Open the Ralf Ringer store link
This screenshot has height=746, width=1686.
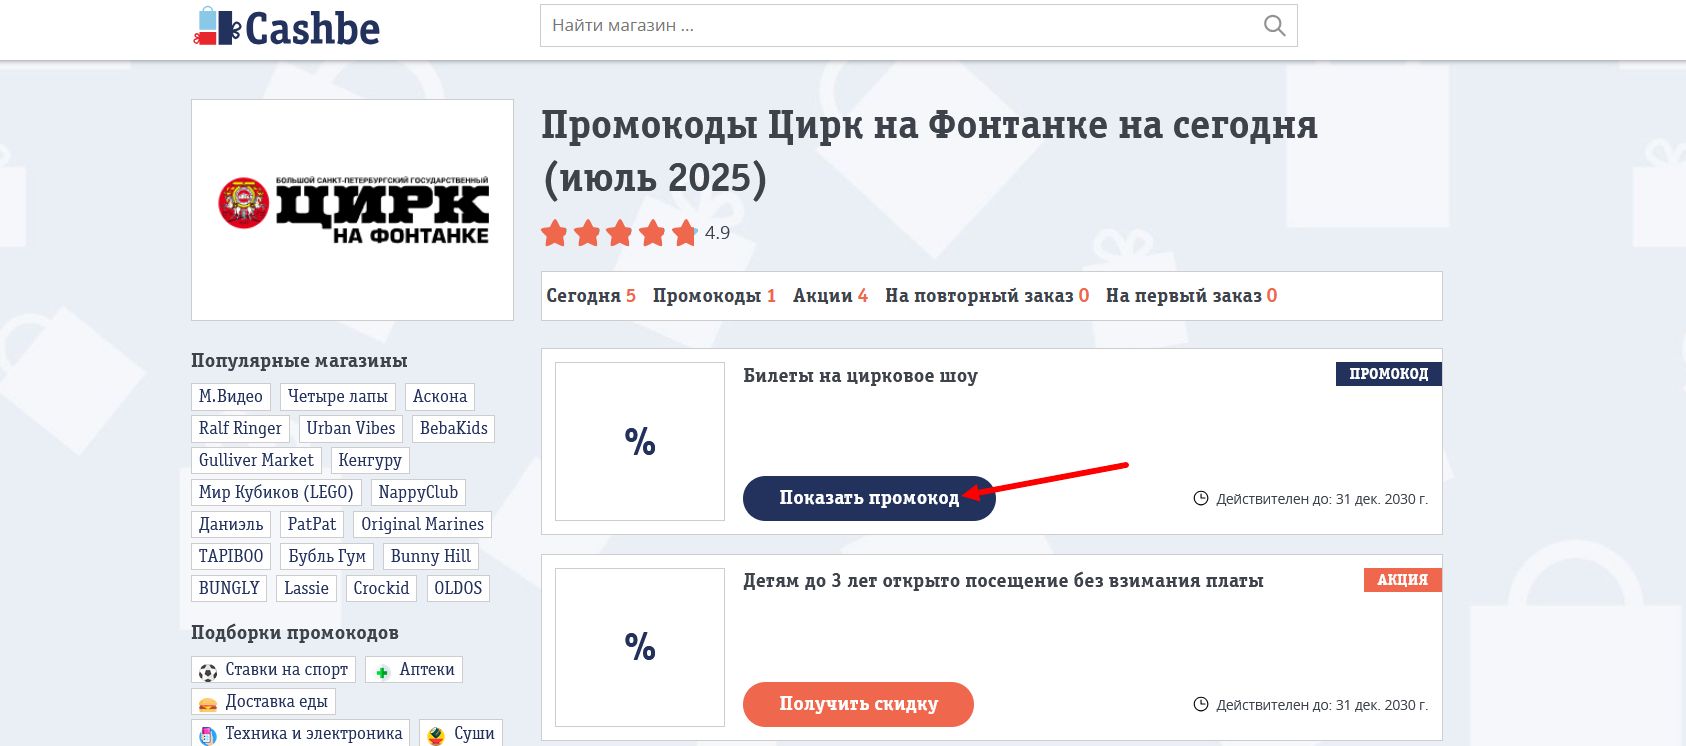point(240,429)
